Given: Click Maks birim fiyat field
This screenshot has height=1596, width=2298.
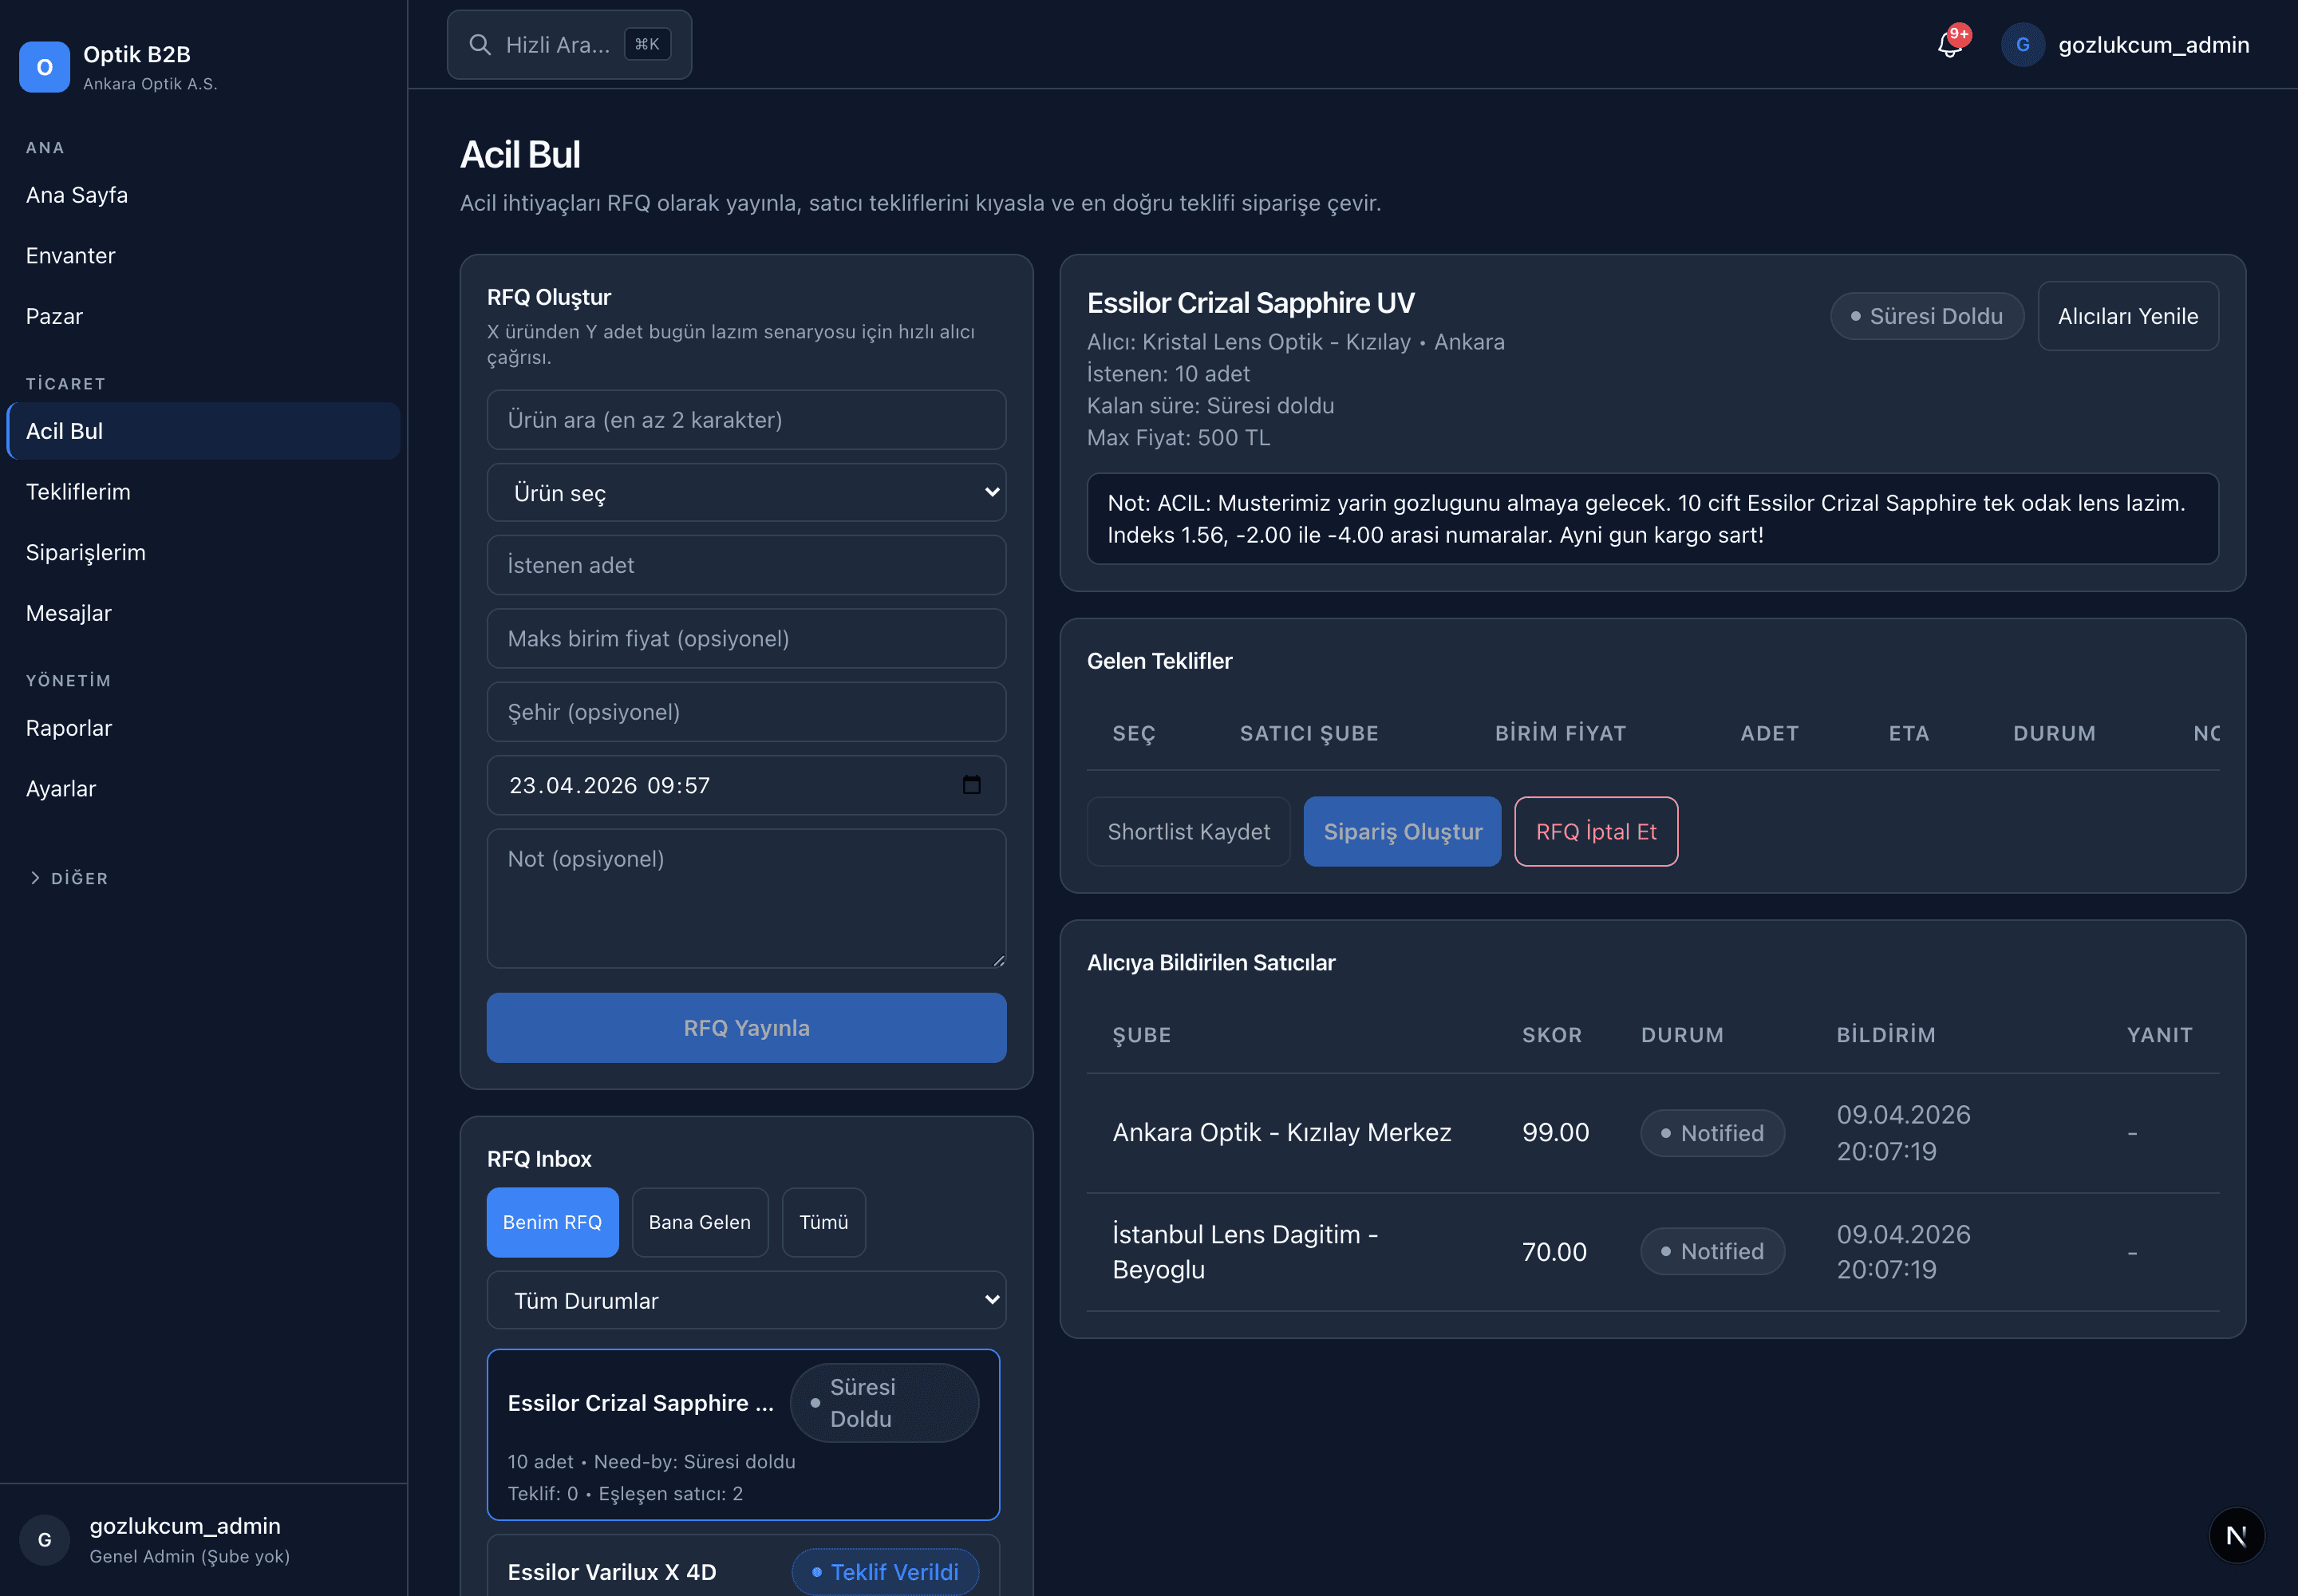Looking at the screenshot, I should tap(746, 638).
